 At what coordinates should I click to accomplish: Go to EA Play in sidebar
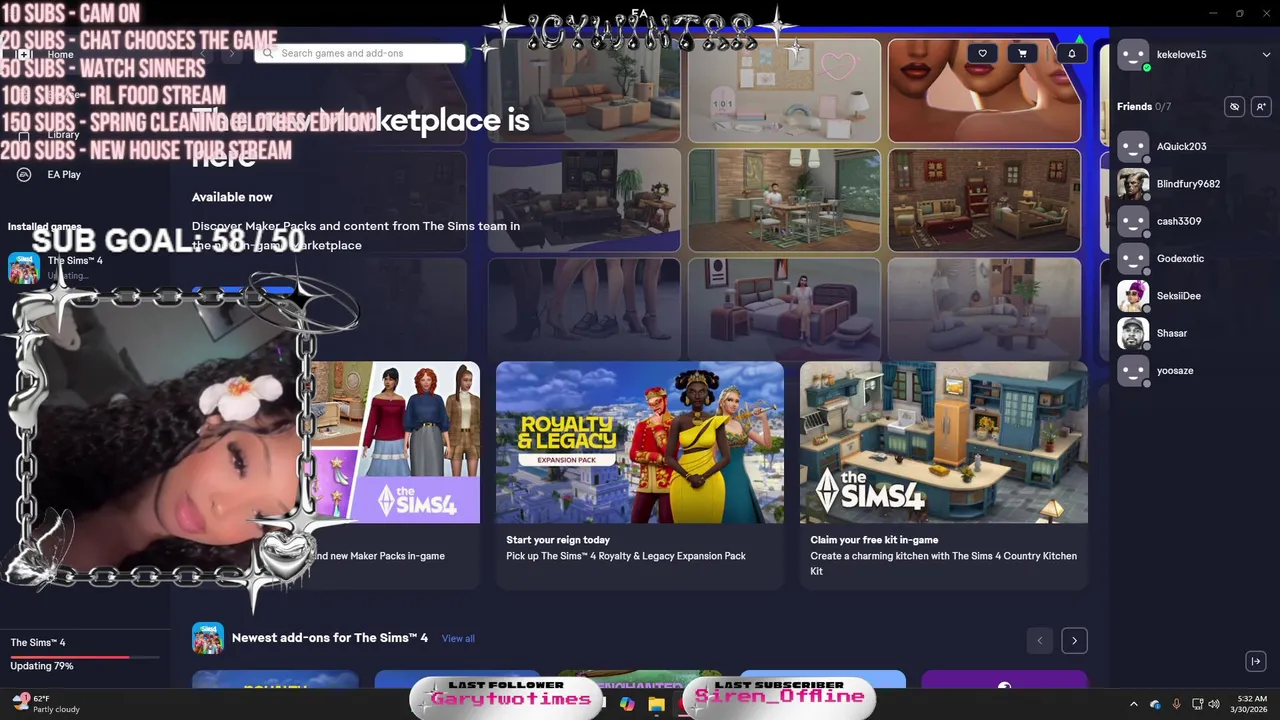64,174
